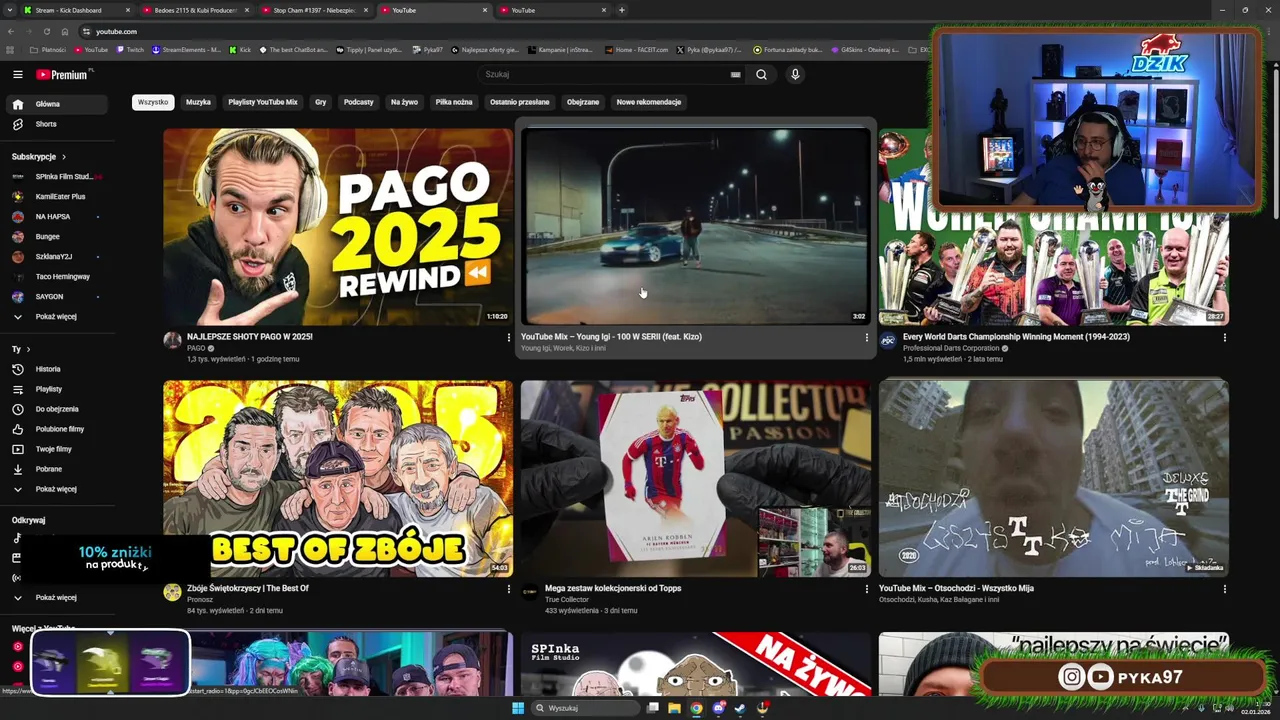Open the Twitch bookmark

pyautogui.click(x=130, y=49)
